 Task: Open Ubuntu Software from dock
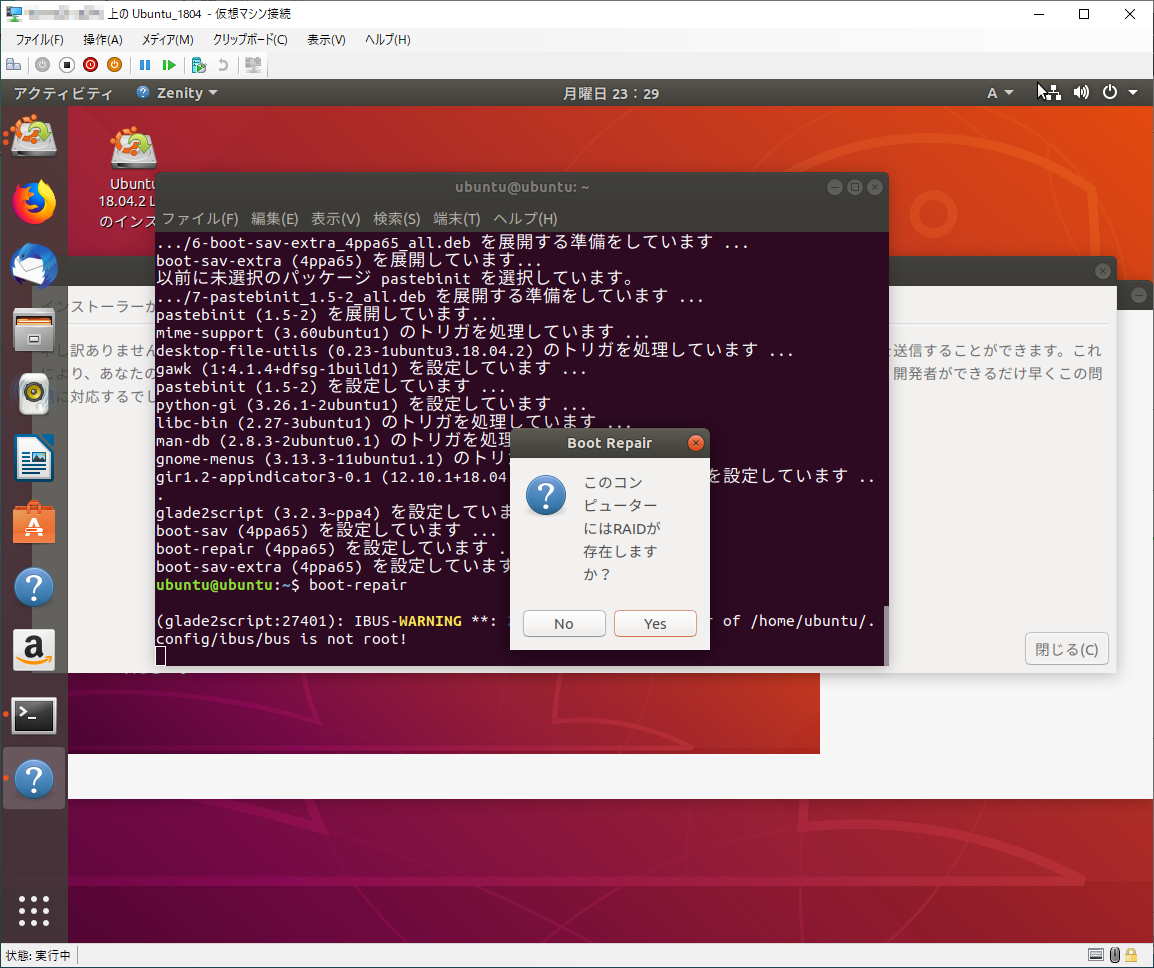(34, 523)
